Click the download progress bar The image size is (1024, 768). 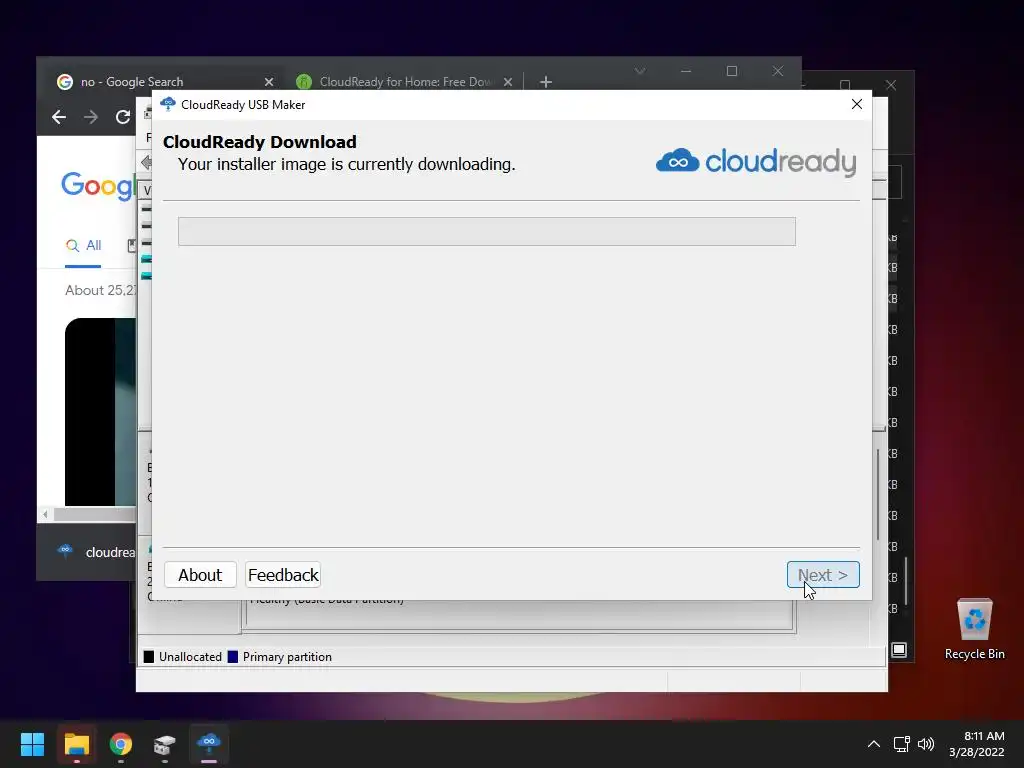(x=487, y=231)
